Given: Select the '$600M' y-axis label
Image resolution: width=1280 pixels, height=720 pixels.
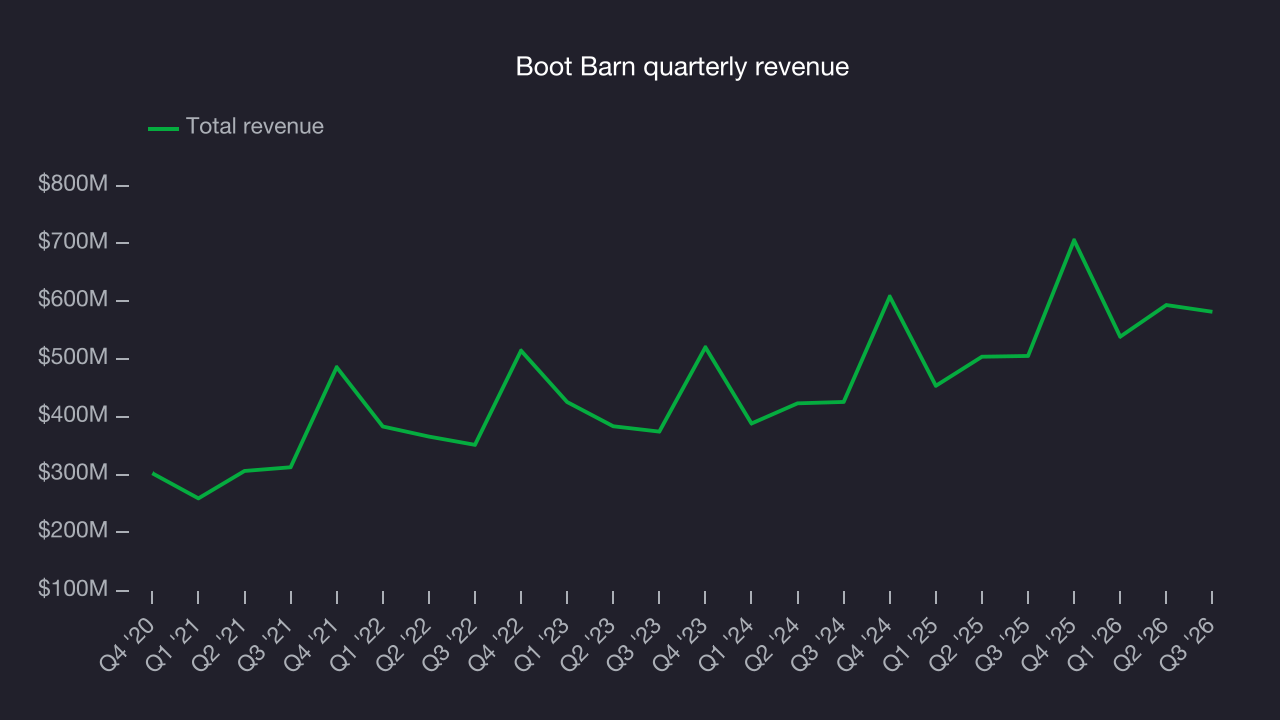Looking at the screenshot, I should [73, 300].
